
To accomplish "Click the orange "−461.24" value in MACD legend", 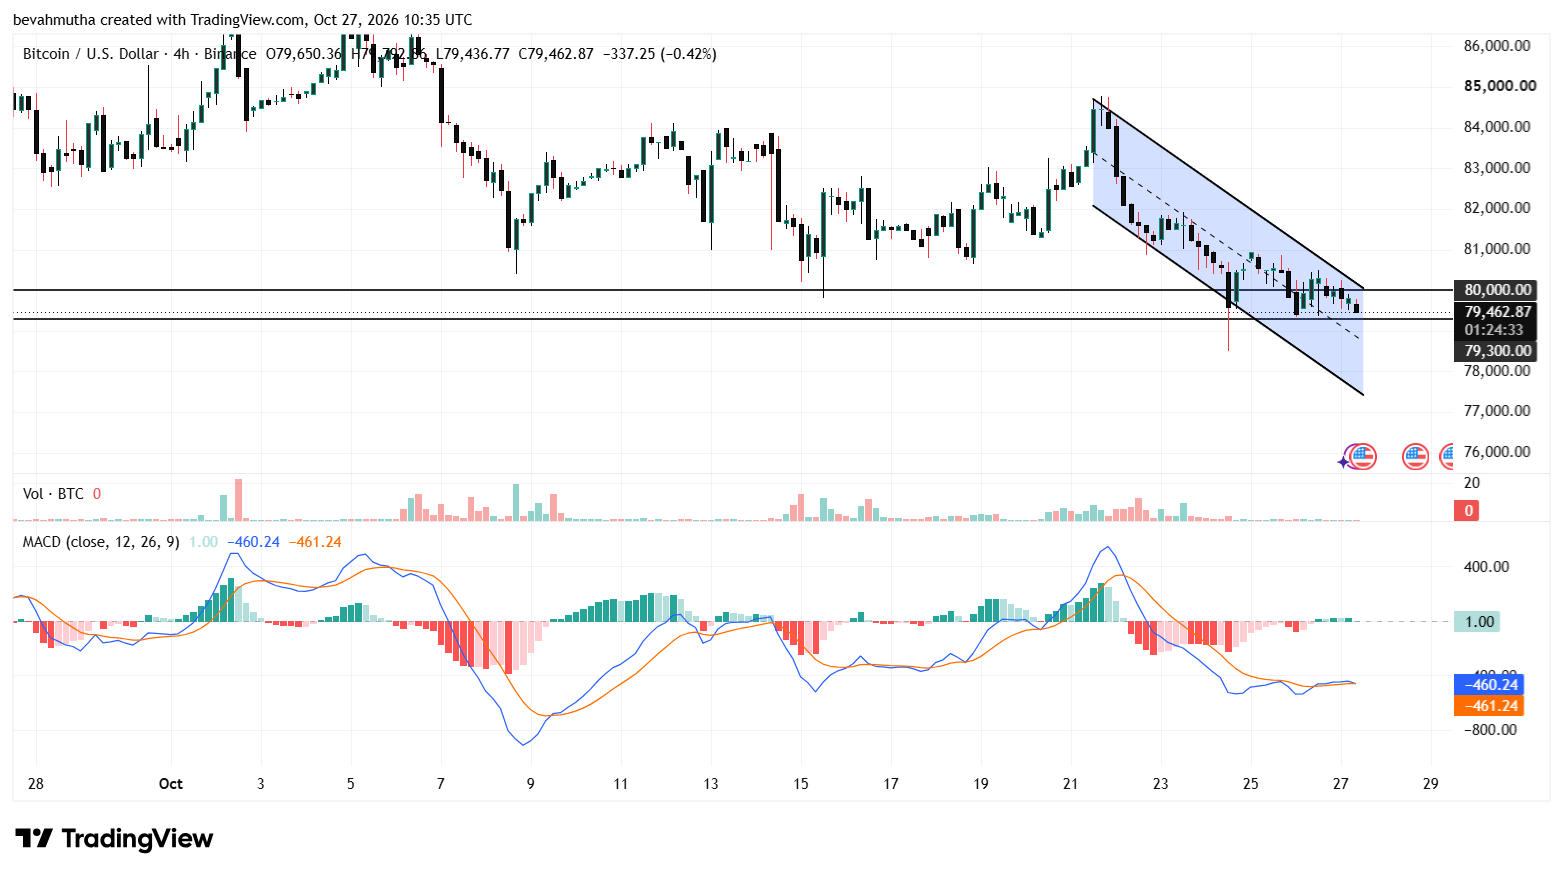I will coord(315,542).
